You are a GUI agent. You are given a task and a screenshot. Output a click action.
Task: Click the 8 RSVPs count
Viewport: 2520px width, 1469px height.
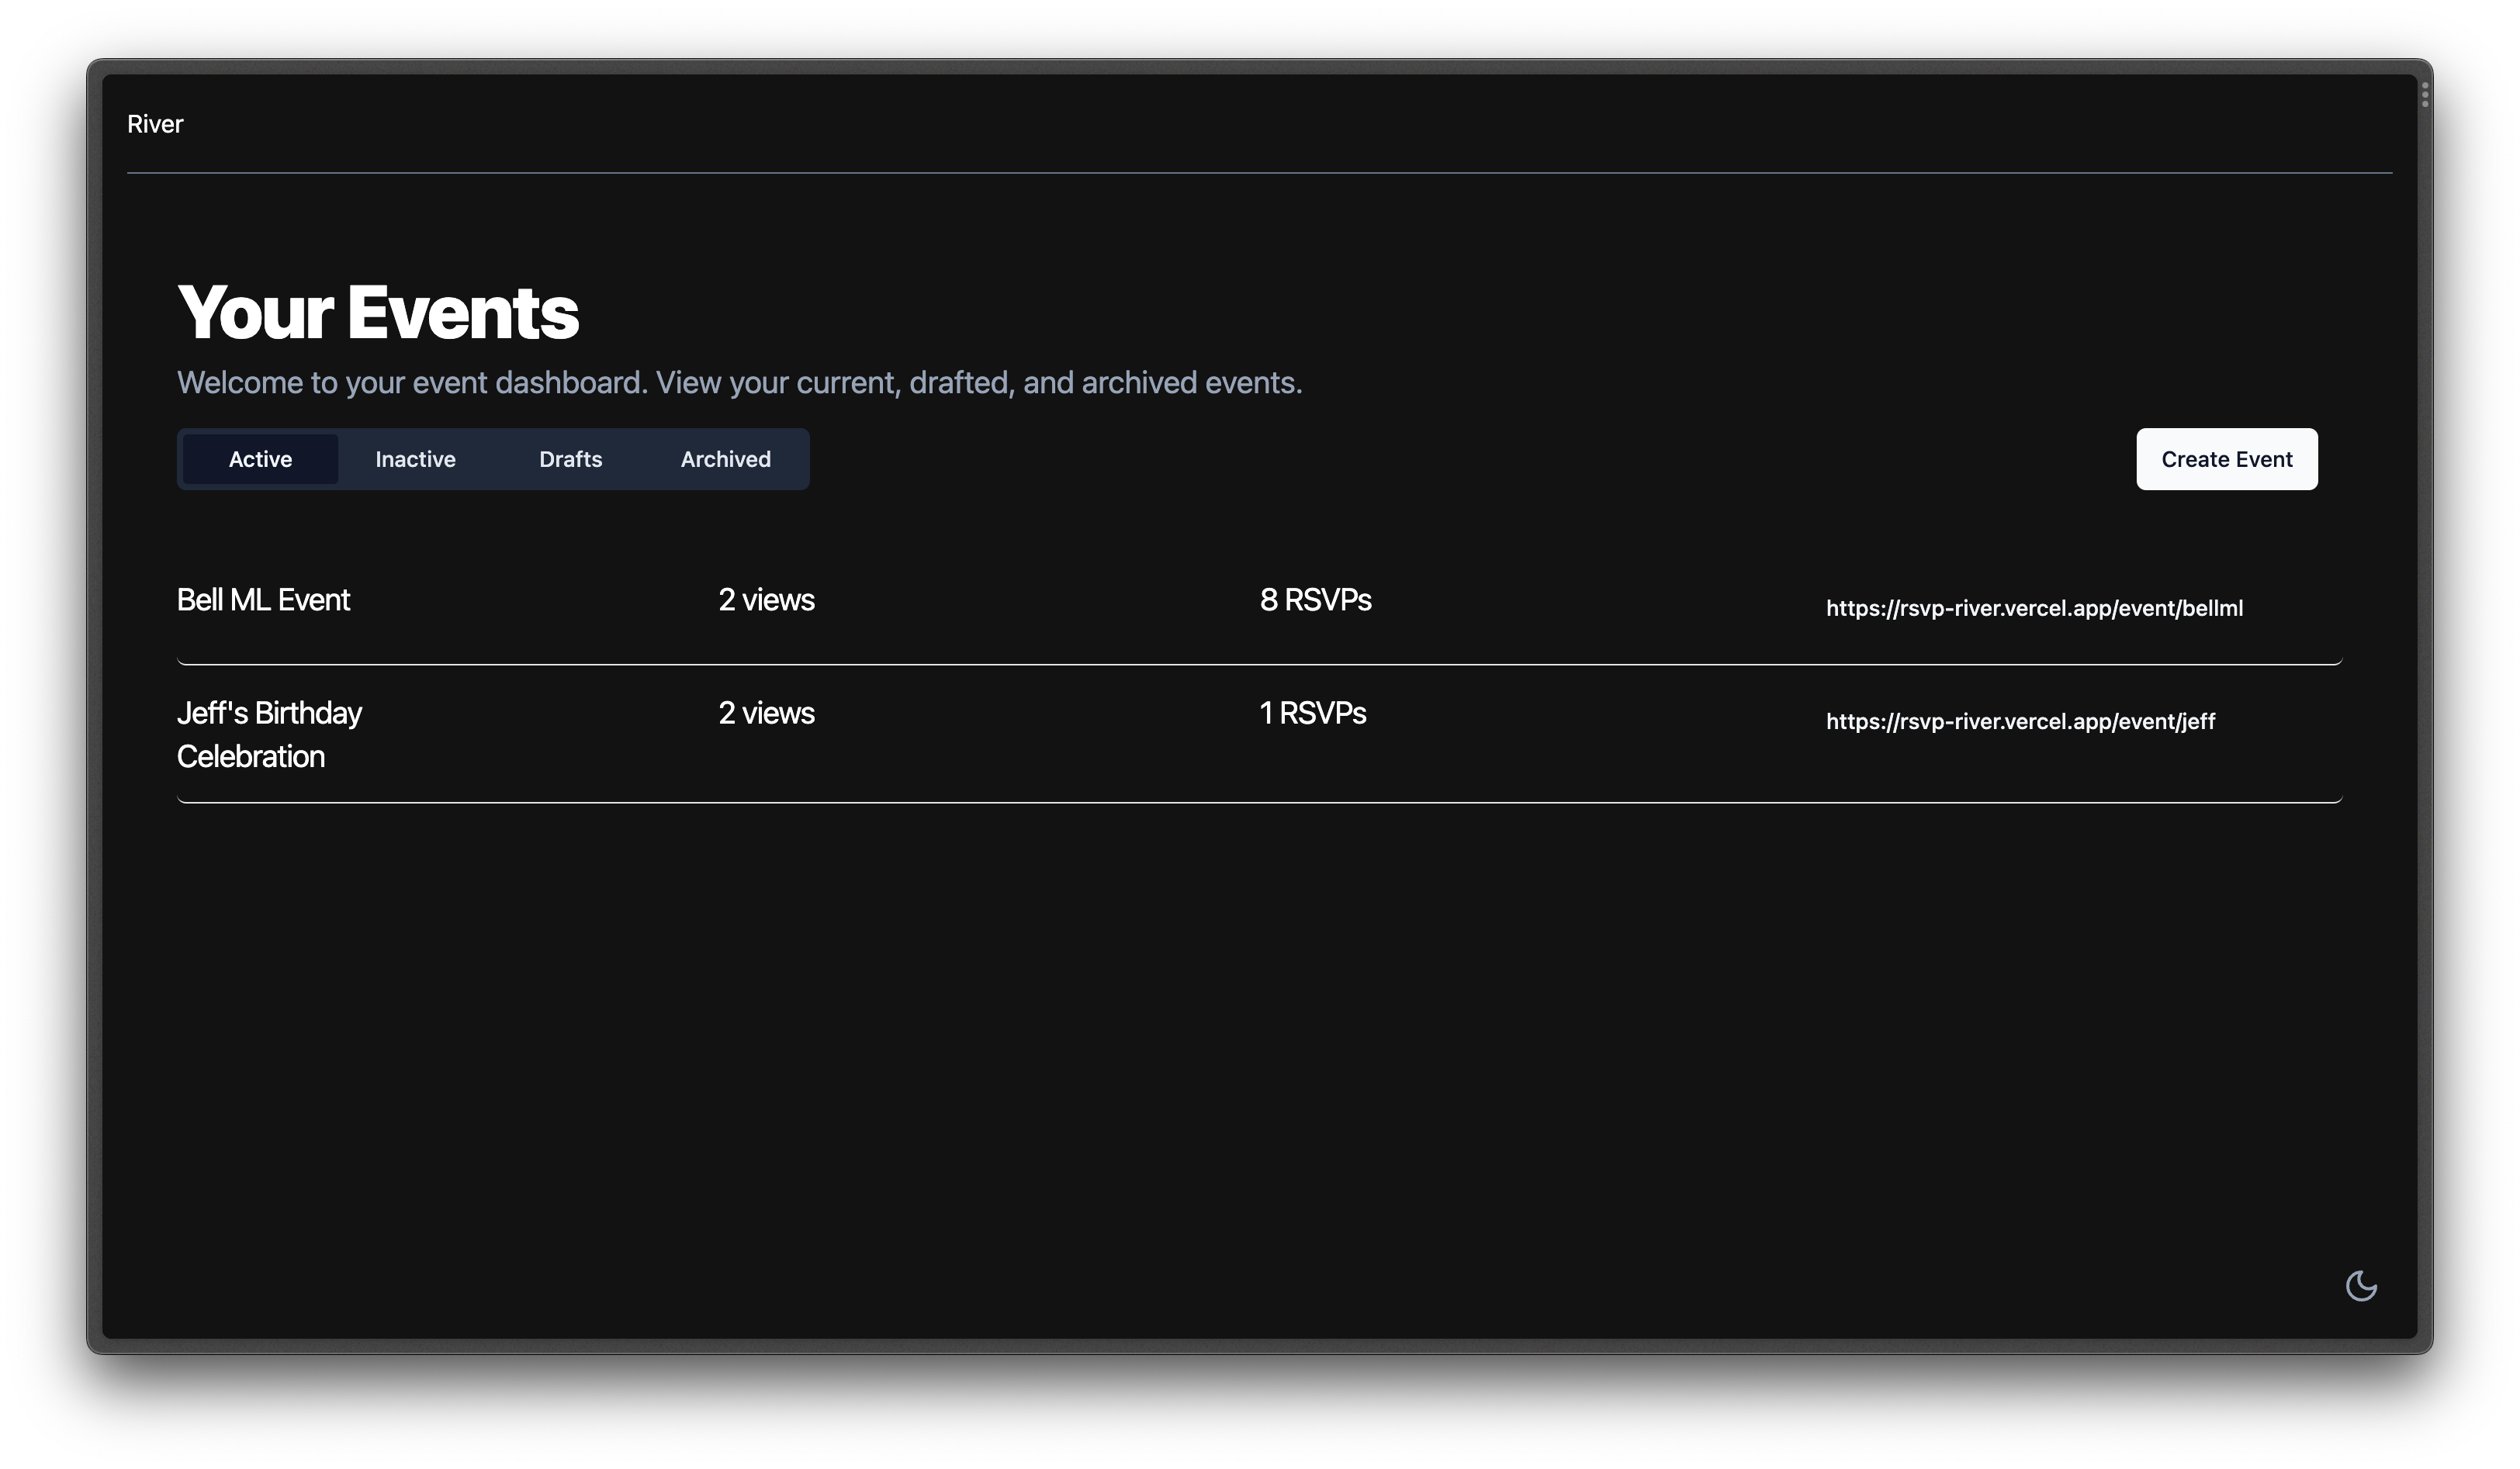[1315, 600]
